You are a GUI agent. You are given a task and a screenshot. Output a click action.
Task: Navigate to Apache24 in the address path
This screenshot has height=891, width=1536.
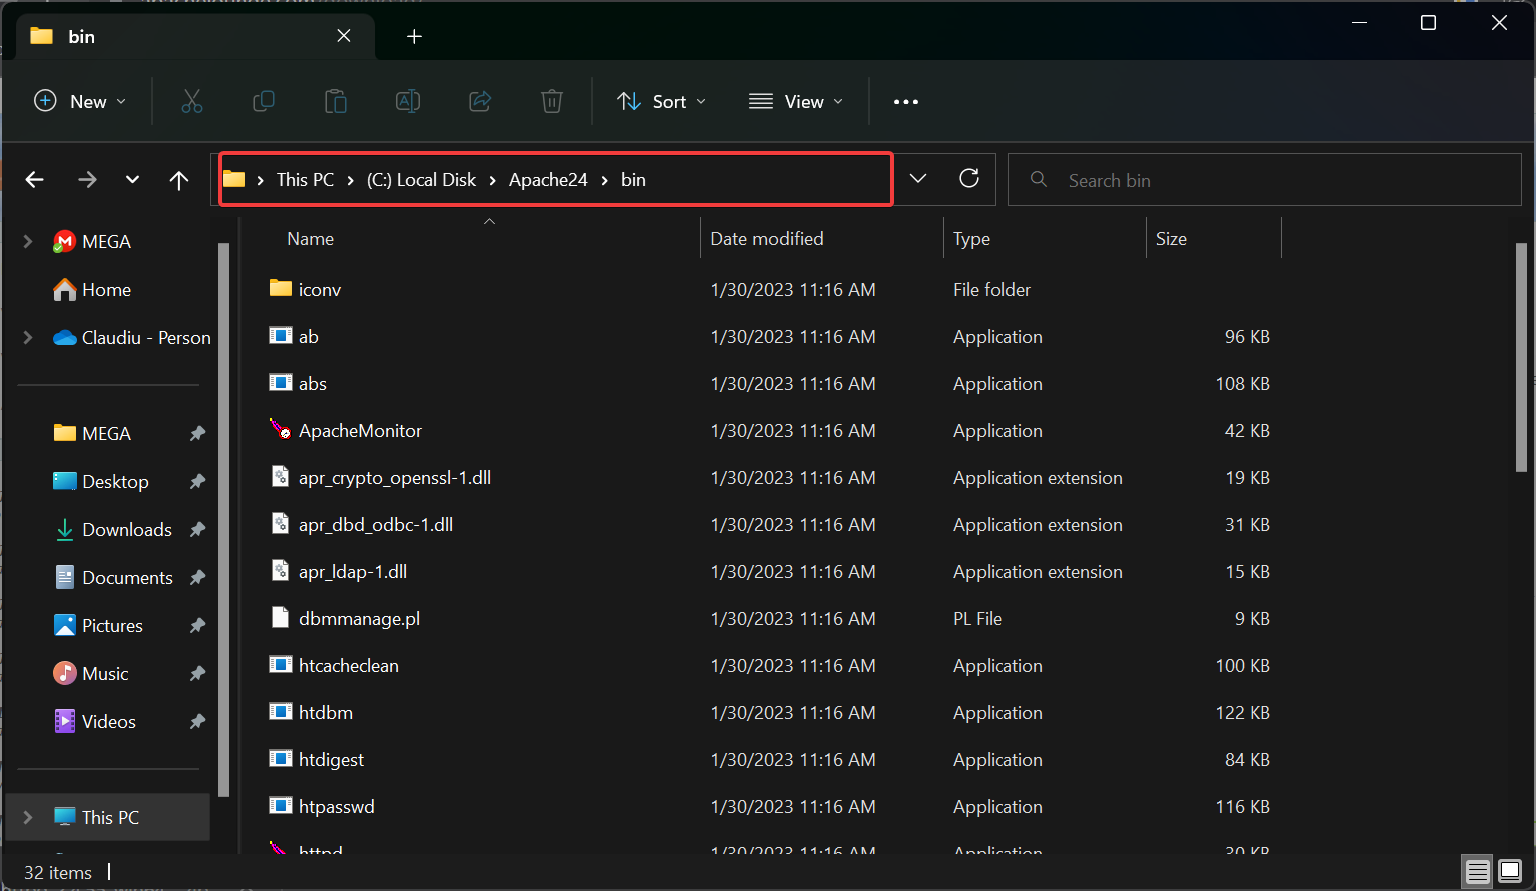548,180
